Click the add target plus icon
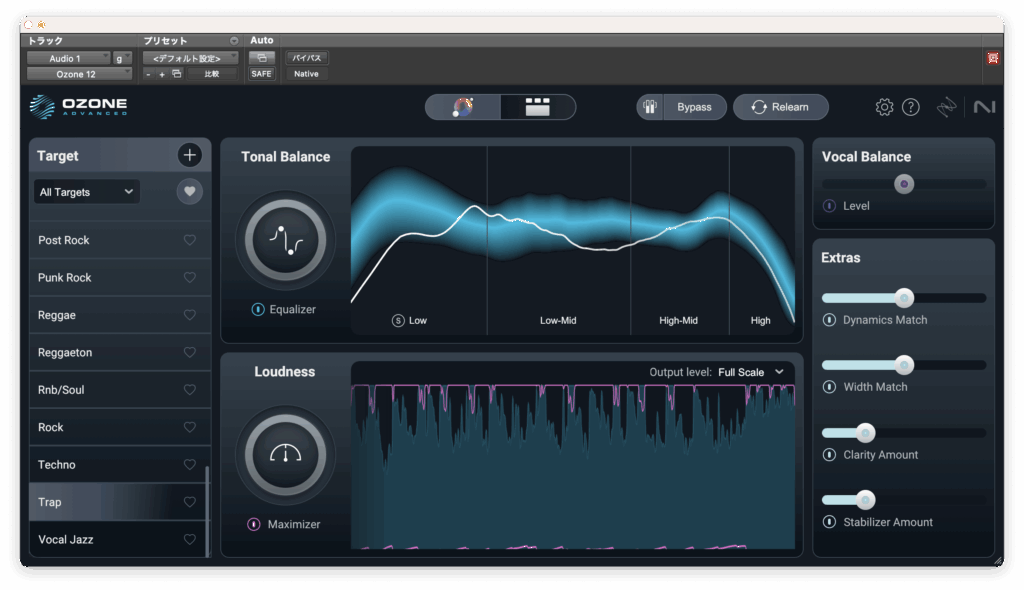Screen dimensions: 1024x590 click(189, 155)
